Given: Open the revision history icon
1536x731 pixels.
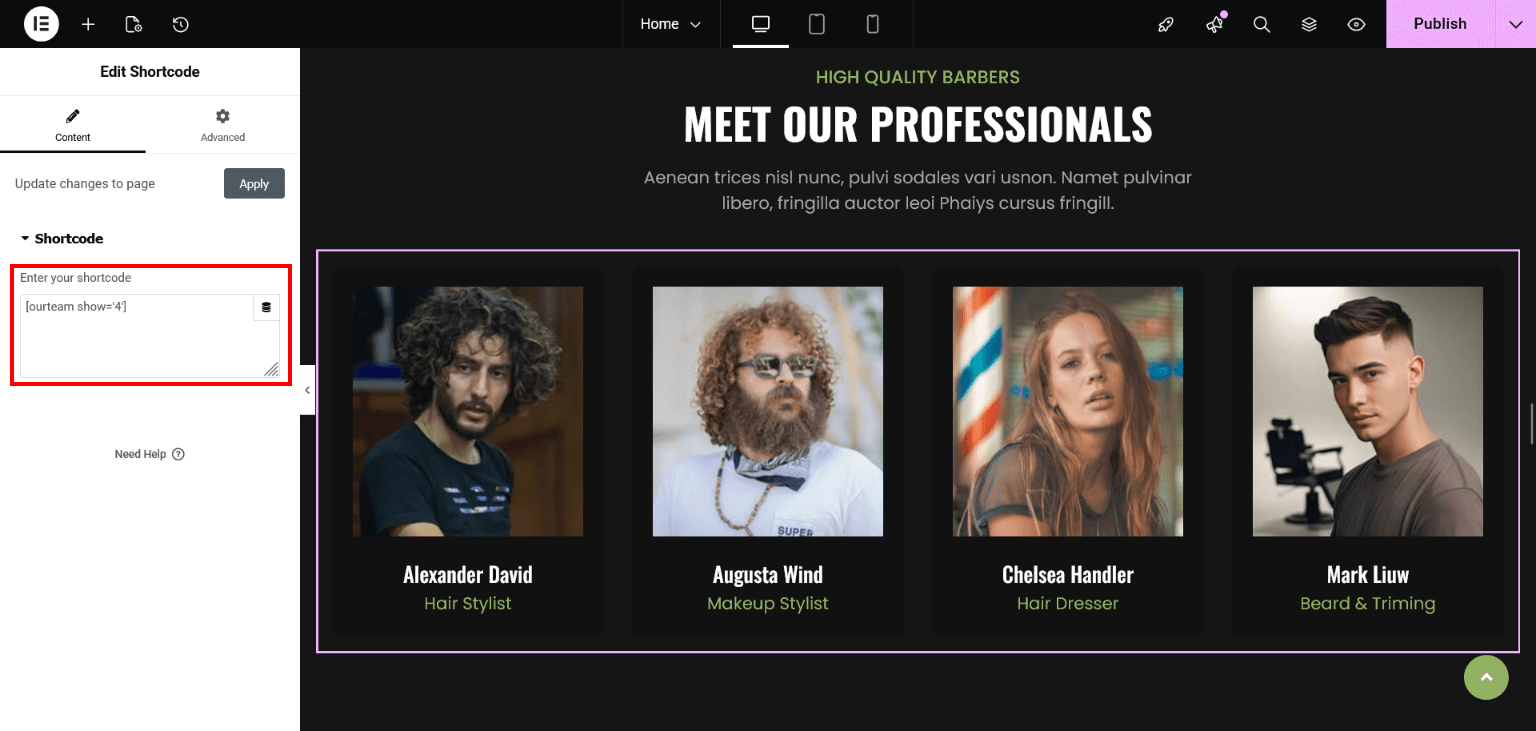Looking at the screenshot, I should click(181, 24).
